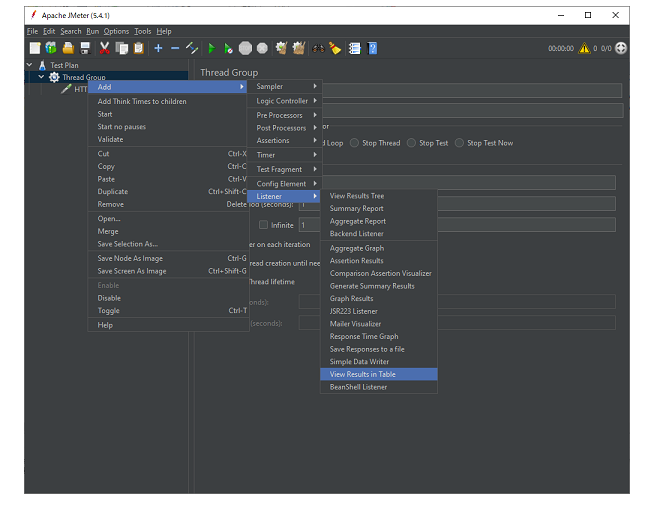Screen dimensions: 657x506
Task: Open the File menu
Action: click(32, 31)
